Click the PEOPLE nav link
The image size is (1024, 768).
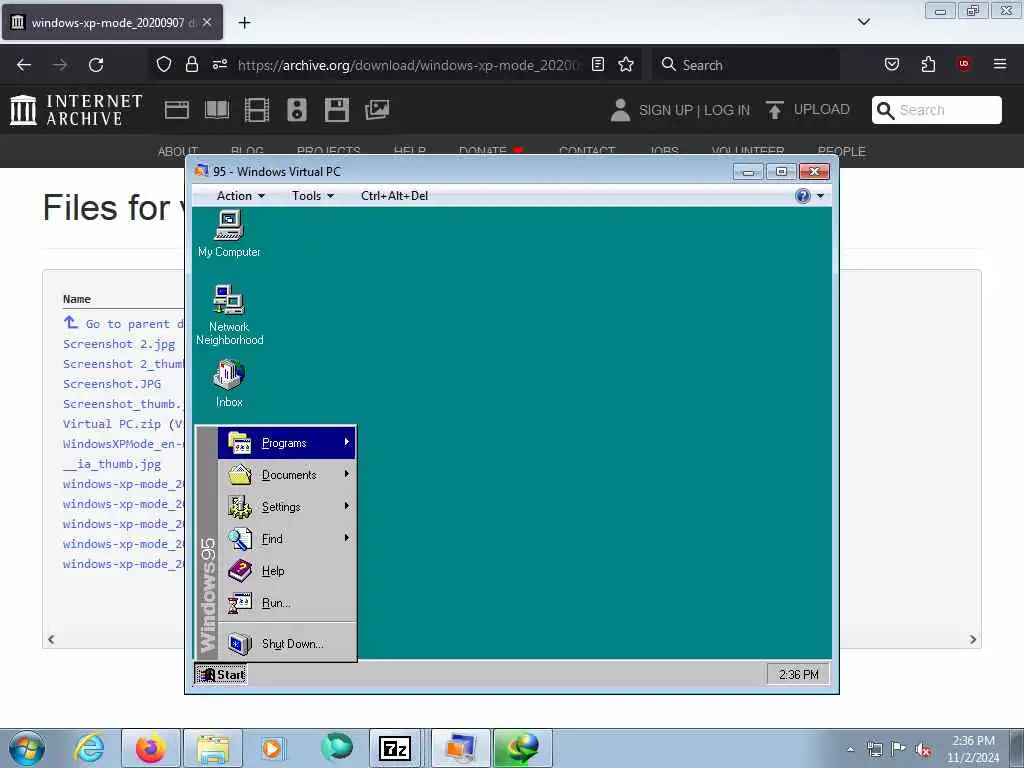point(842,152)
